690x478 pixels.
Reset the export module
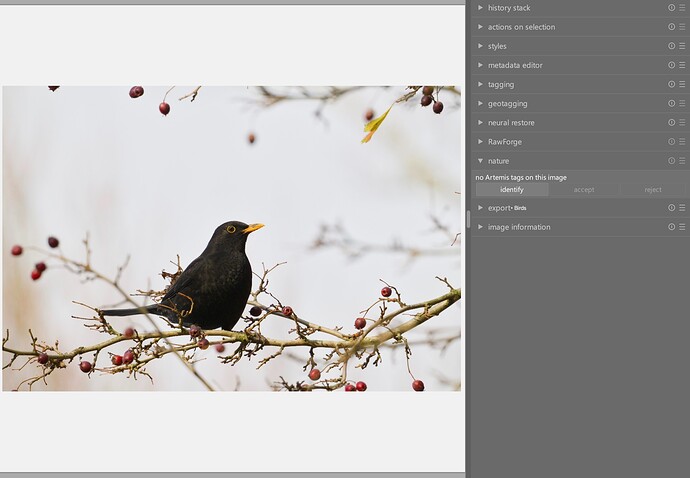tap(672, 208)
